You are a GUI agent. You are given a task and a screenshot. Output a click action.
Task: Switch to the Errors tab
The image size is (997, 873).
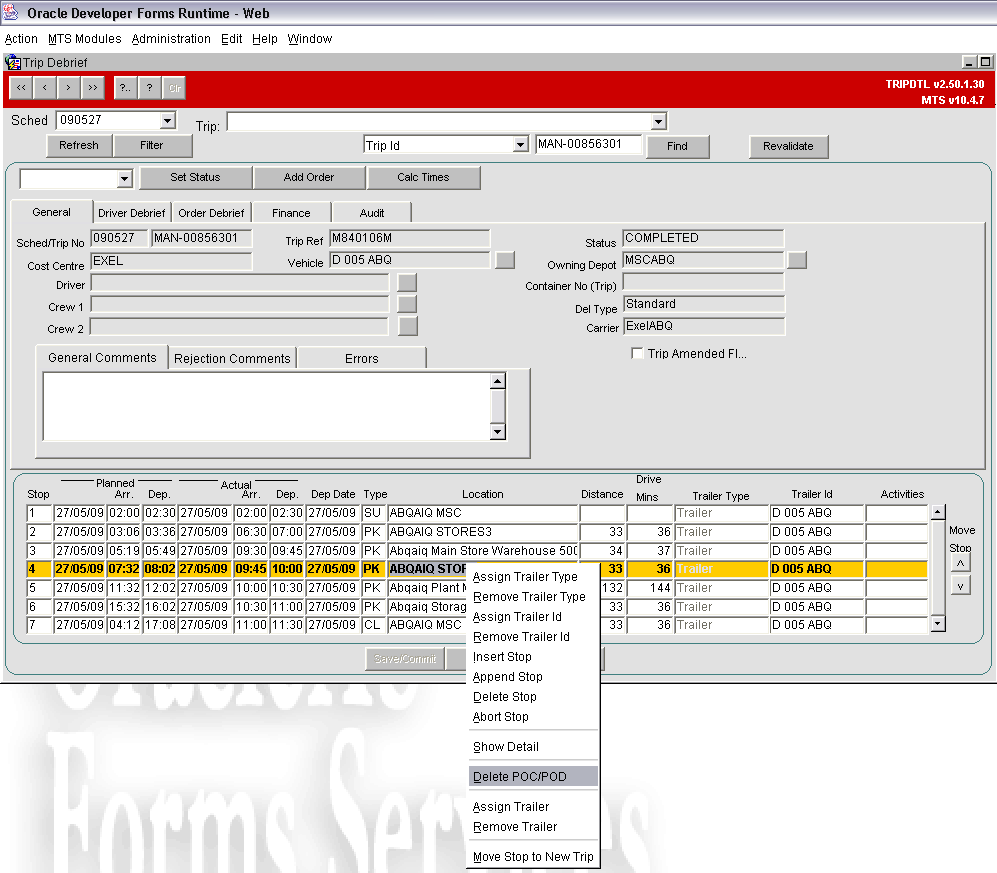pos(362,359)
